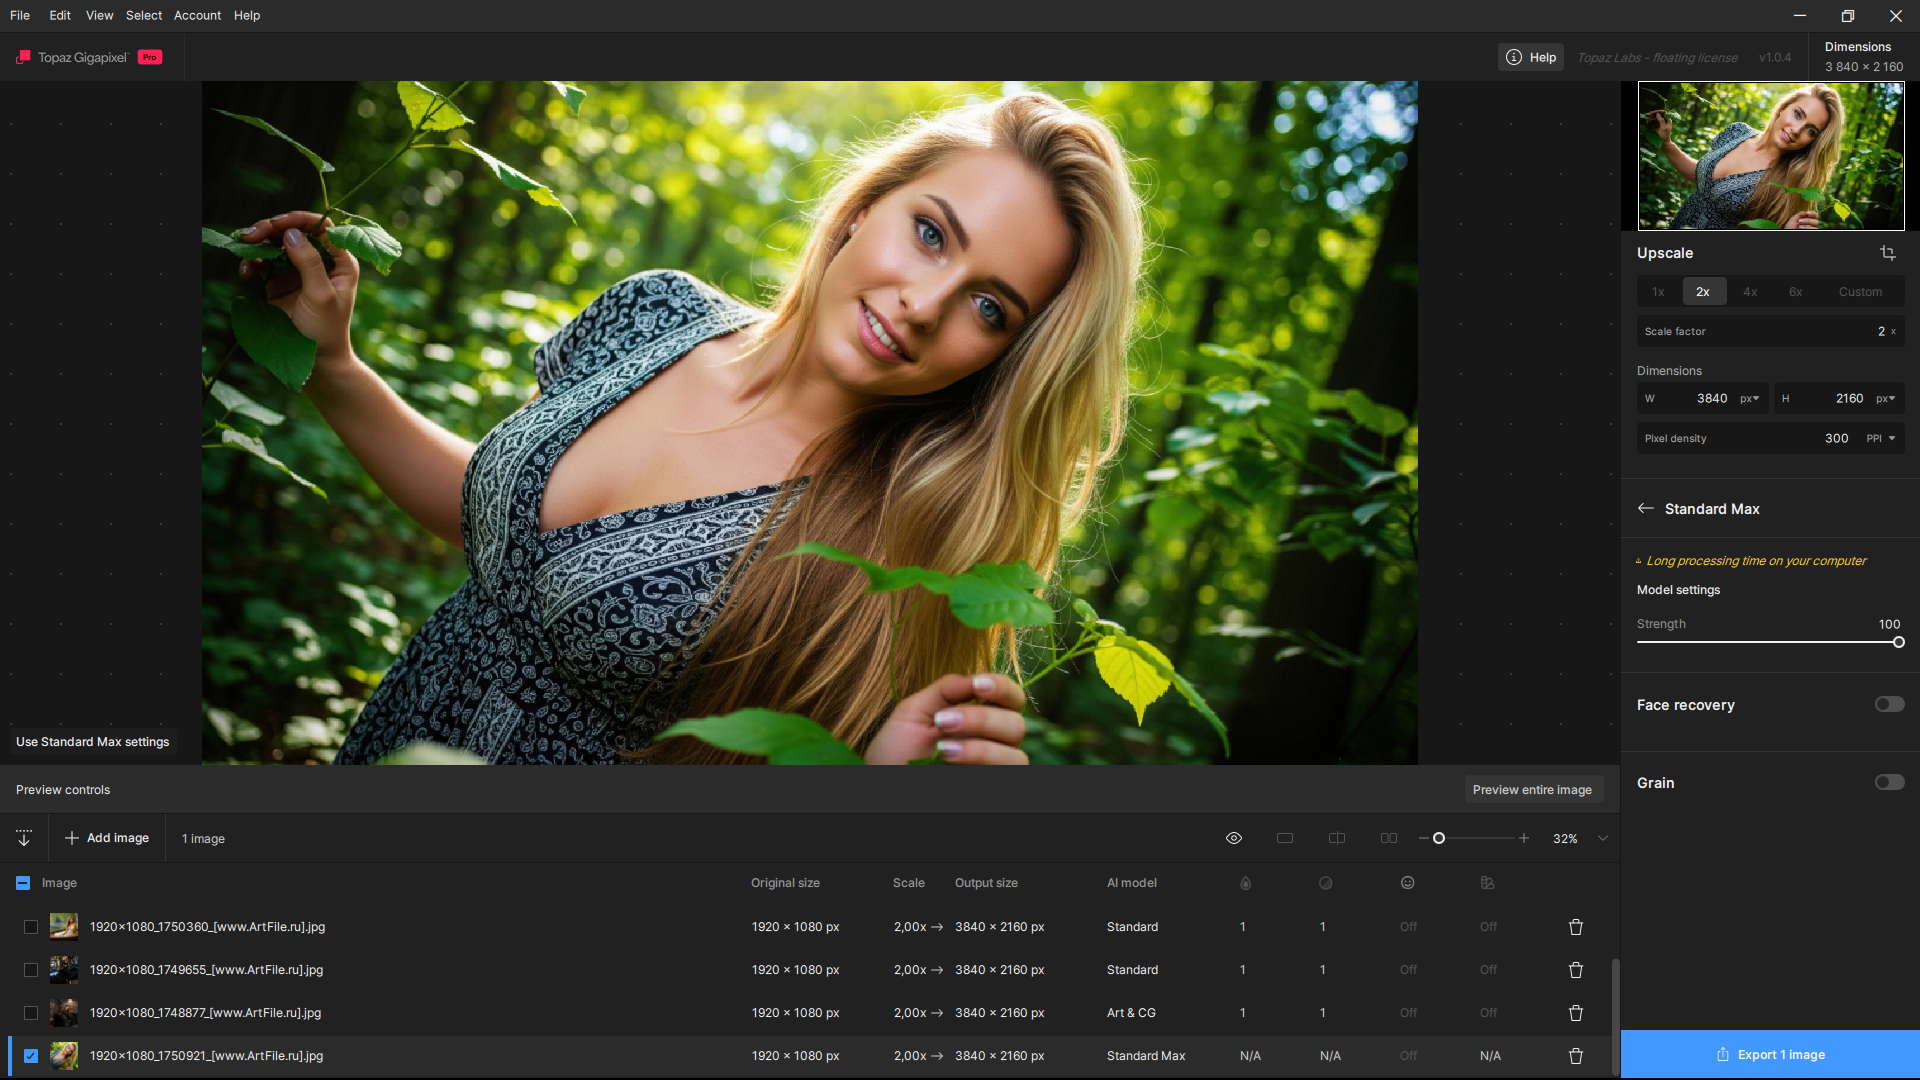
Task: Switch to single view layout icon
Action: tap(1285, 838)
